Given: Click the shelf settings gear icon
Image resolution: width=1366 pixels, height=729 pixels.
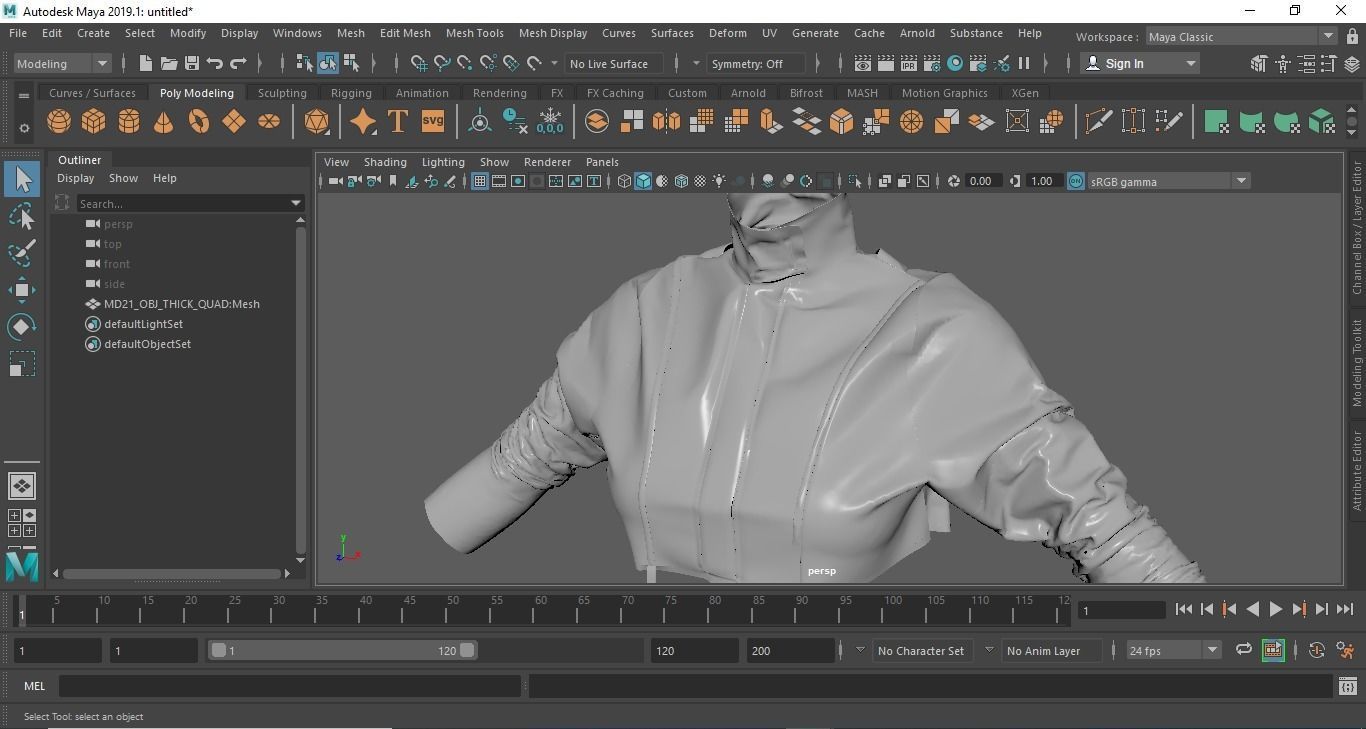Looking at the screenshot, I should tap(24, 128).
